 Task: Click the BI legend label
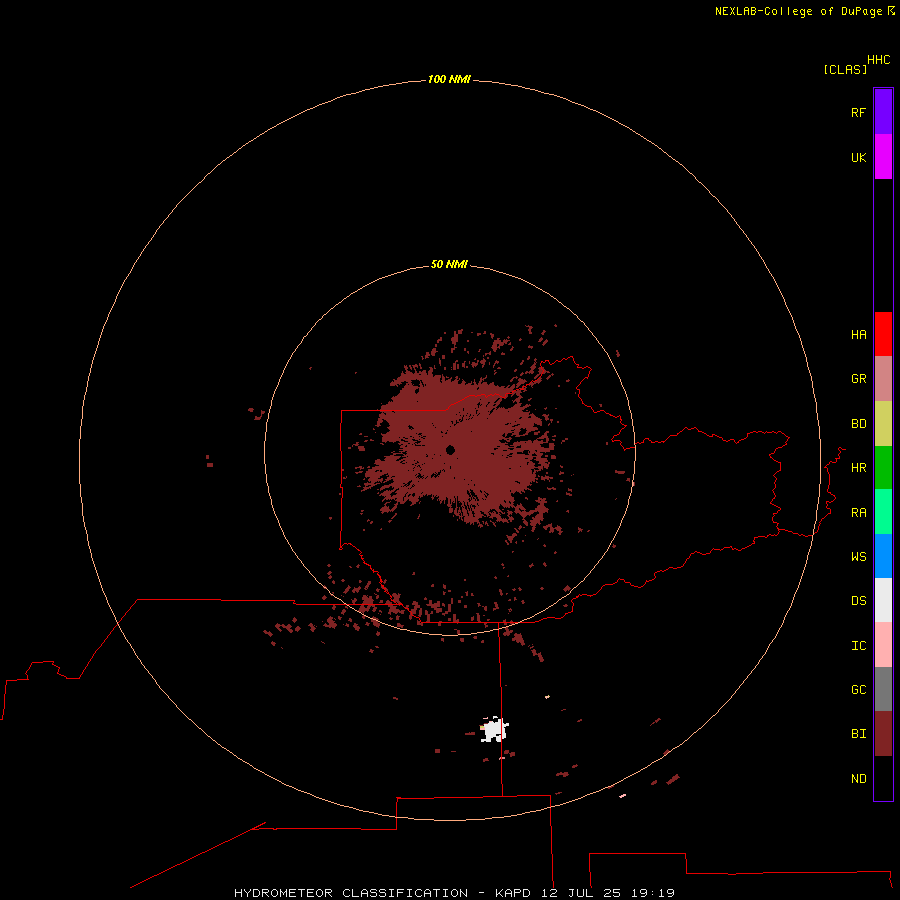(858, 734)
